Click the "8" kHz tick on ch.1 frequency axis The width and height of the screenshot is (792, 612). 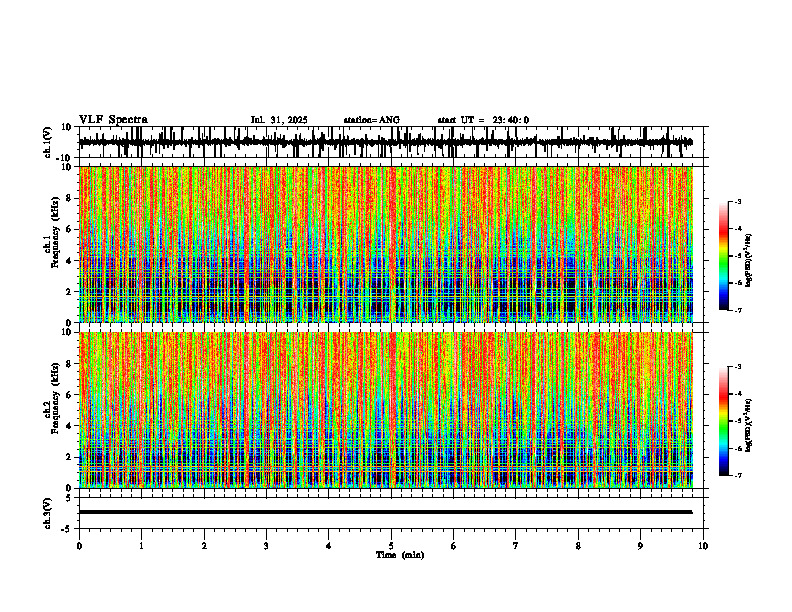pos(70,198)
